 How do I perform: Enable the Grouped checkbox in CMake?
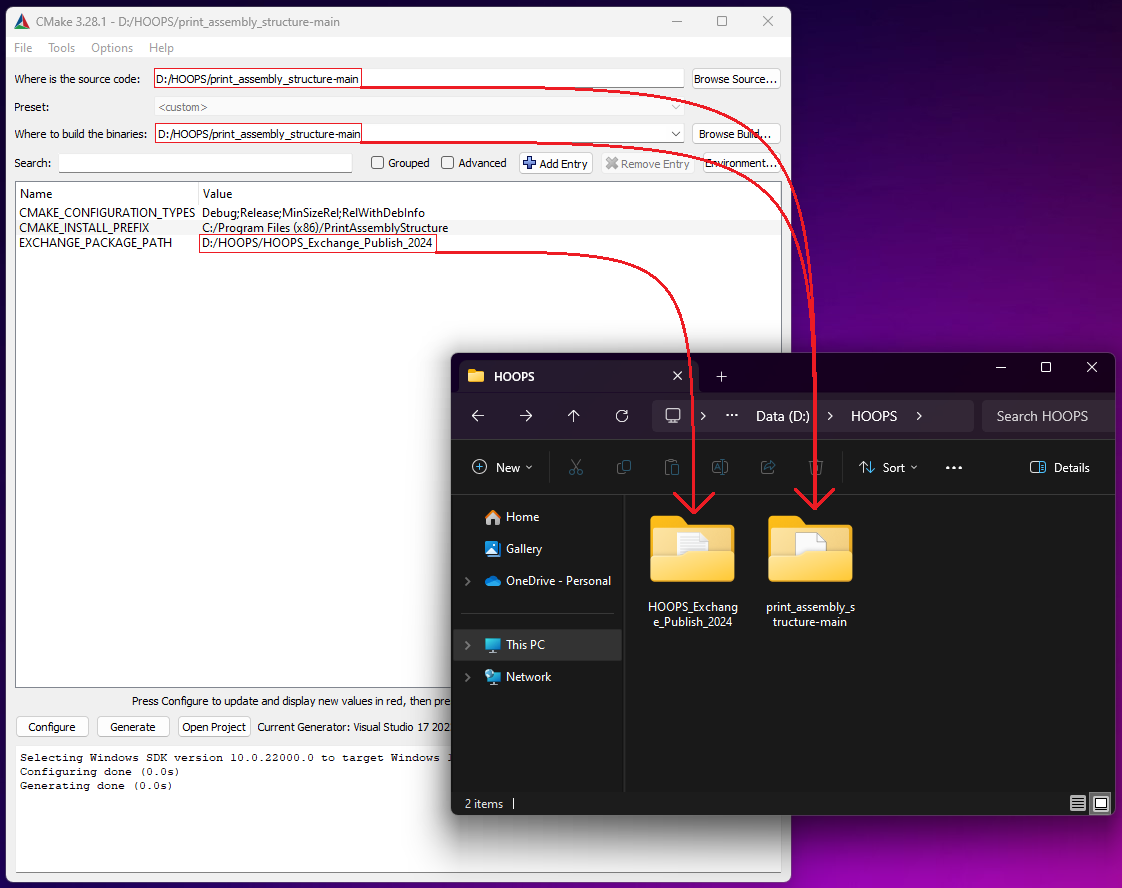tap(377, 162)
